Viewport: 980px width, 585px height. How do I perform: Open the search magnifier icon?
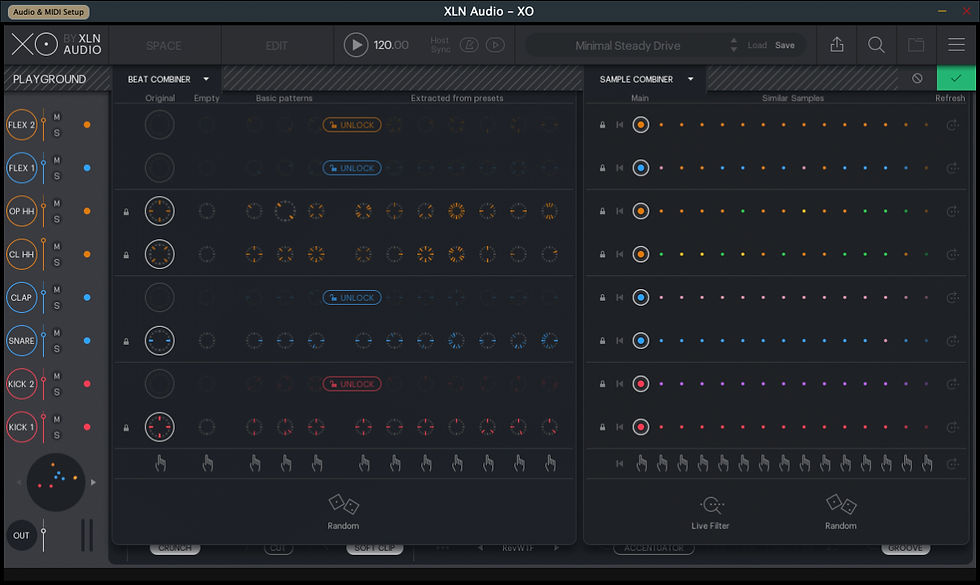click(x=876, y=45)
